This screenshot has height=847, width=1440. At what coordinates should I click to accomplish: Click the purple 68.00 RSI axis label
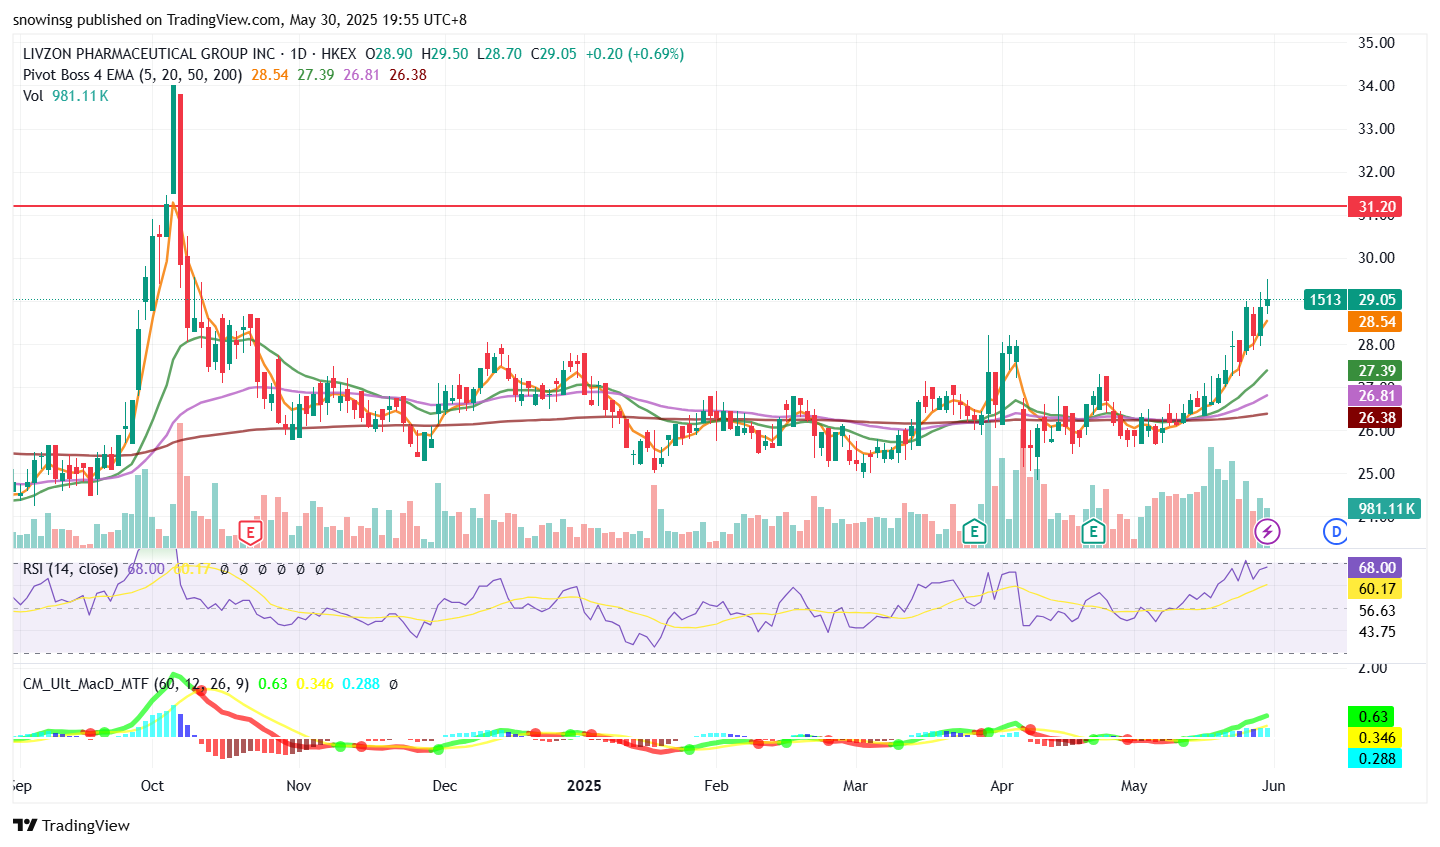point(1376,568)
